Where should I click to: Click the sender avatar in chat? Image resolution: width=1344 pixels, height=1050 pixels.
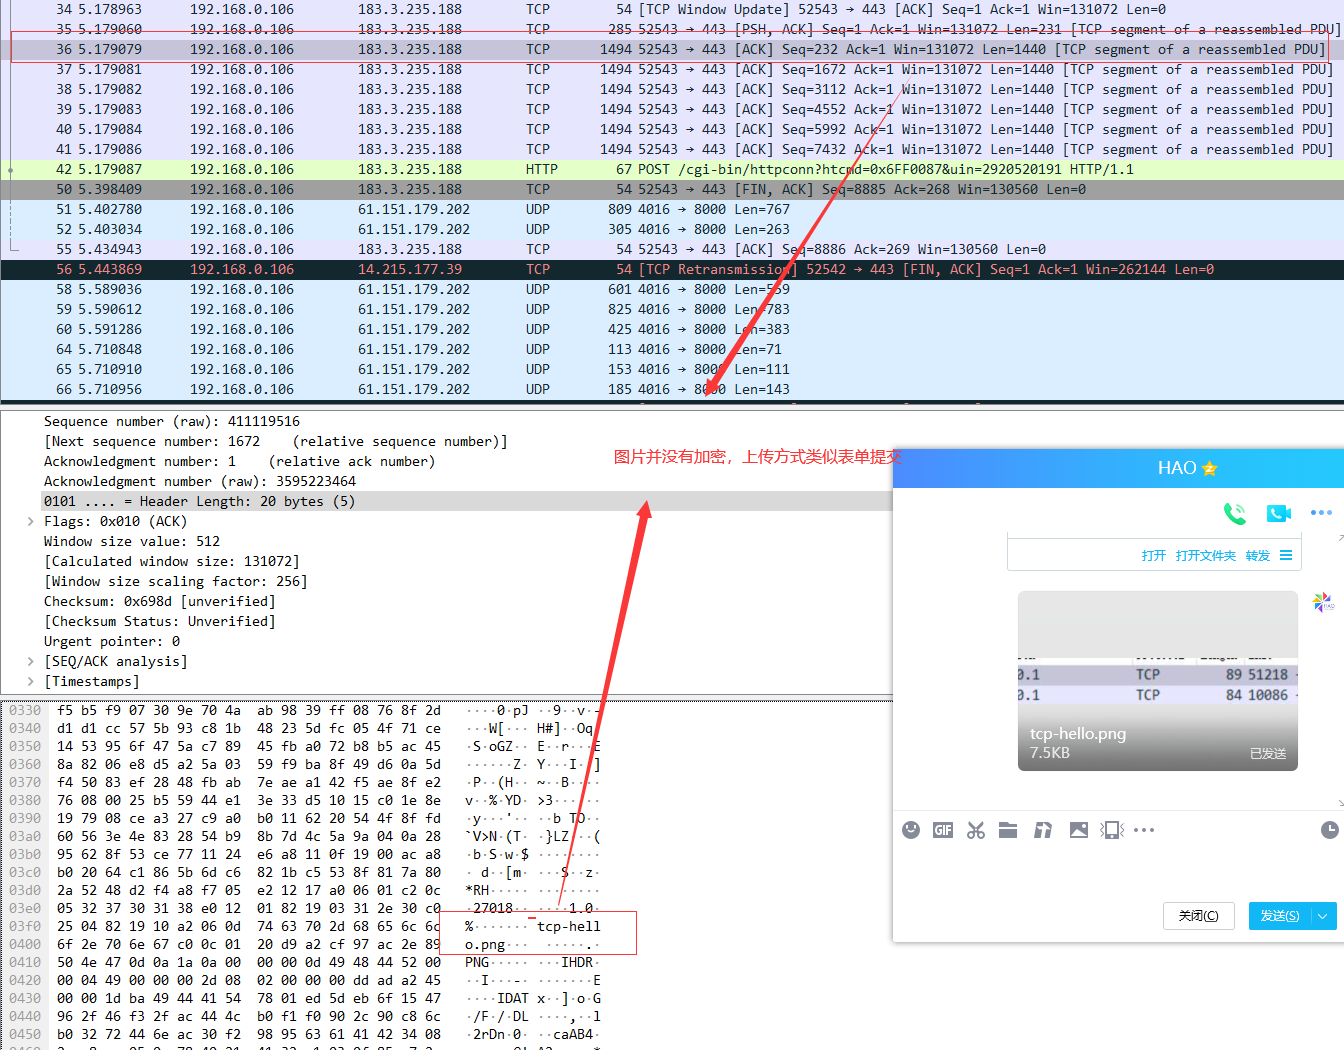pos(1323,602)
